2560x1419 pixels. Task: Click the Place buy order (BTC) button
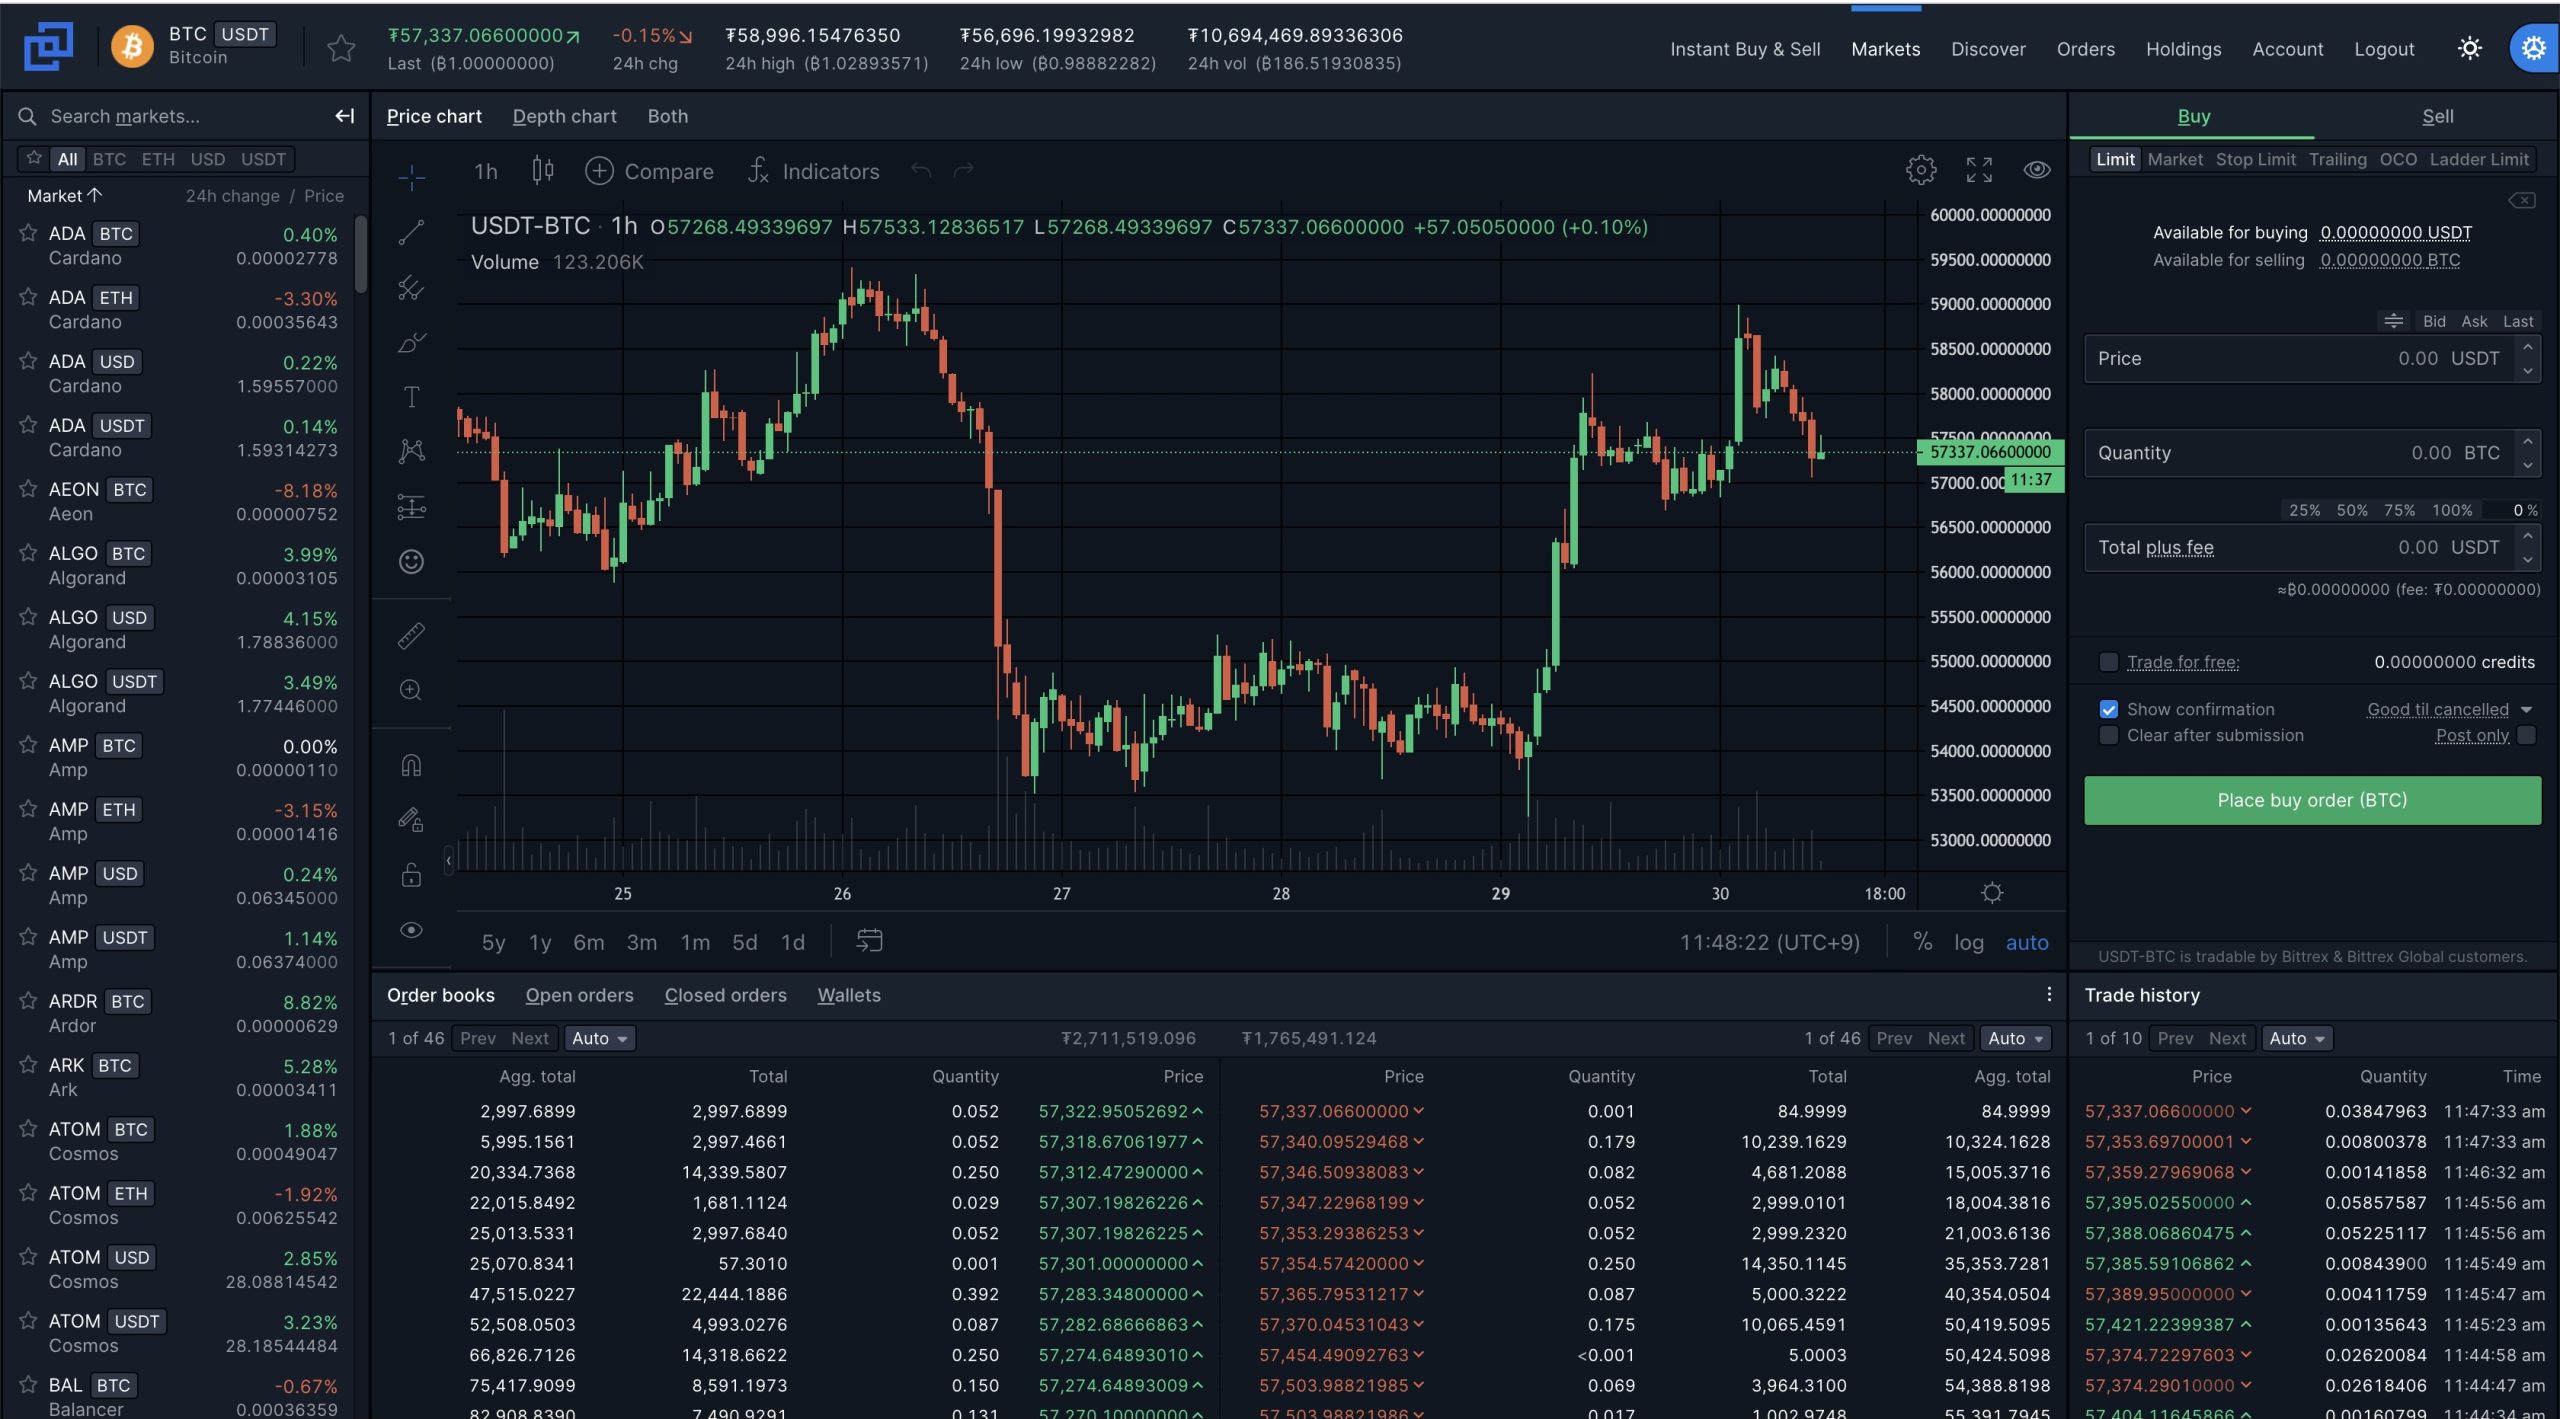[2311, 800]
